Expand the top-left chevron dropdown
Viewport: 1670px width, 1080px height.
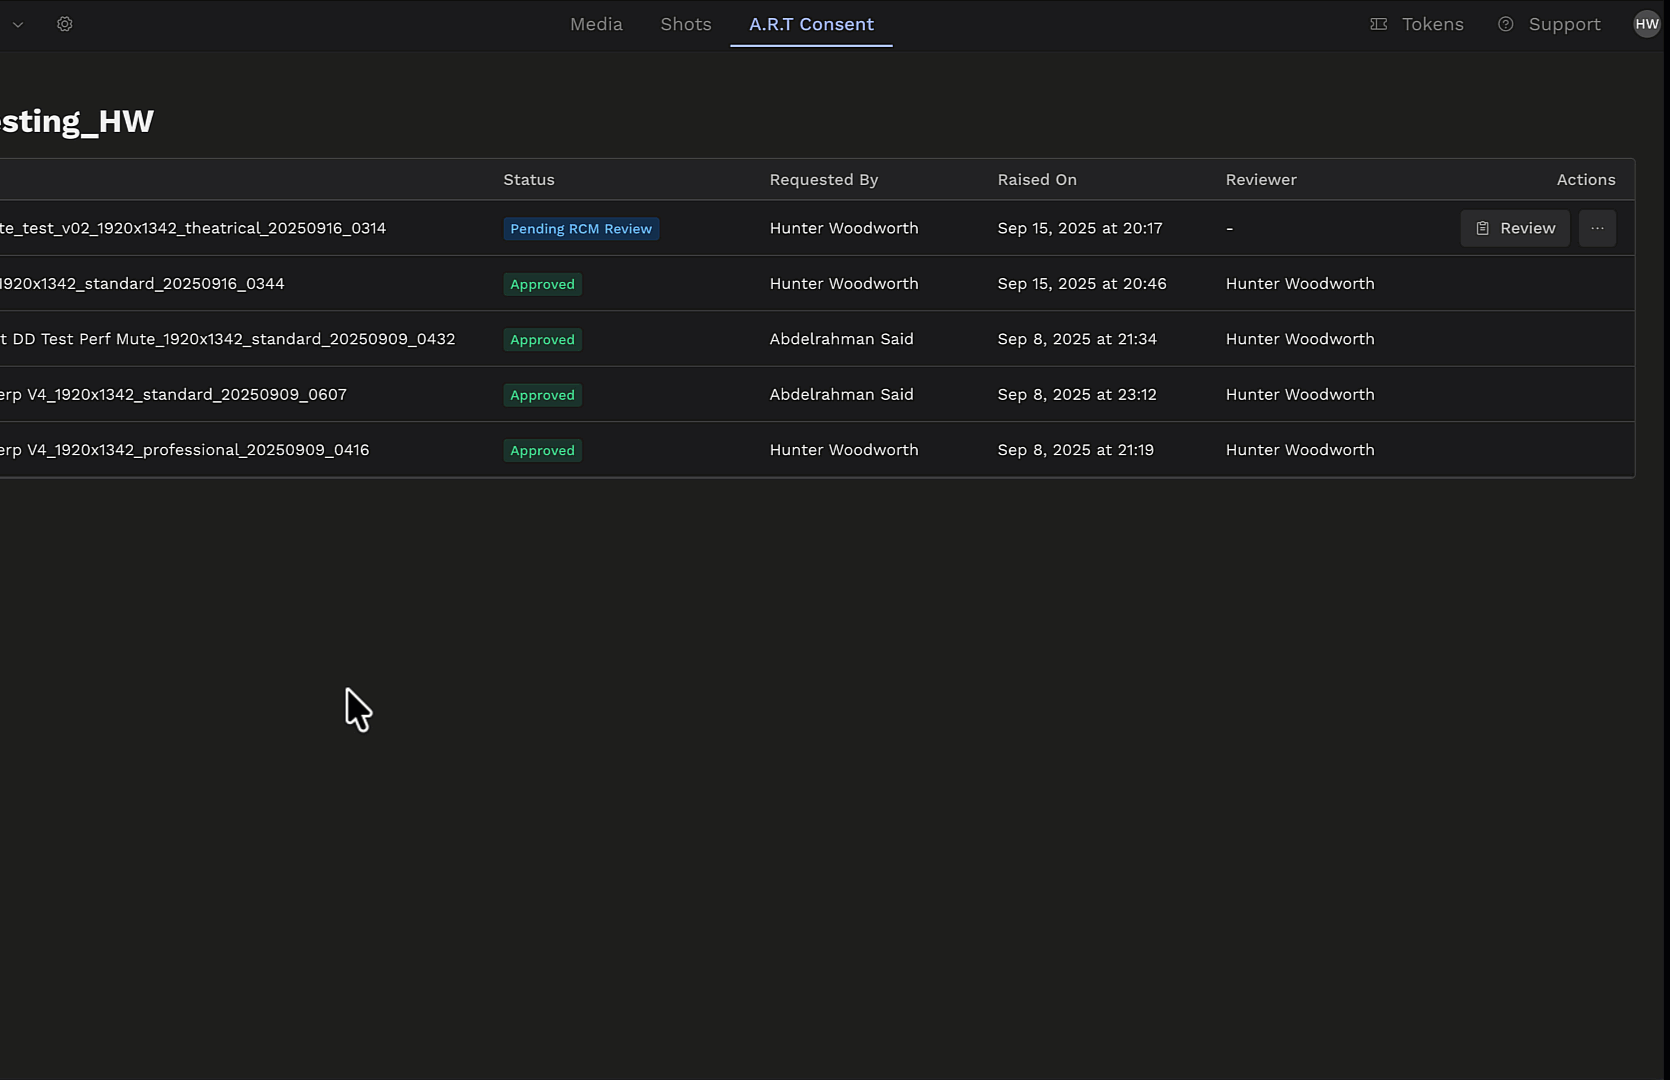pos(18,25)
